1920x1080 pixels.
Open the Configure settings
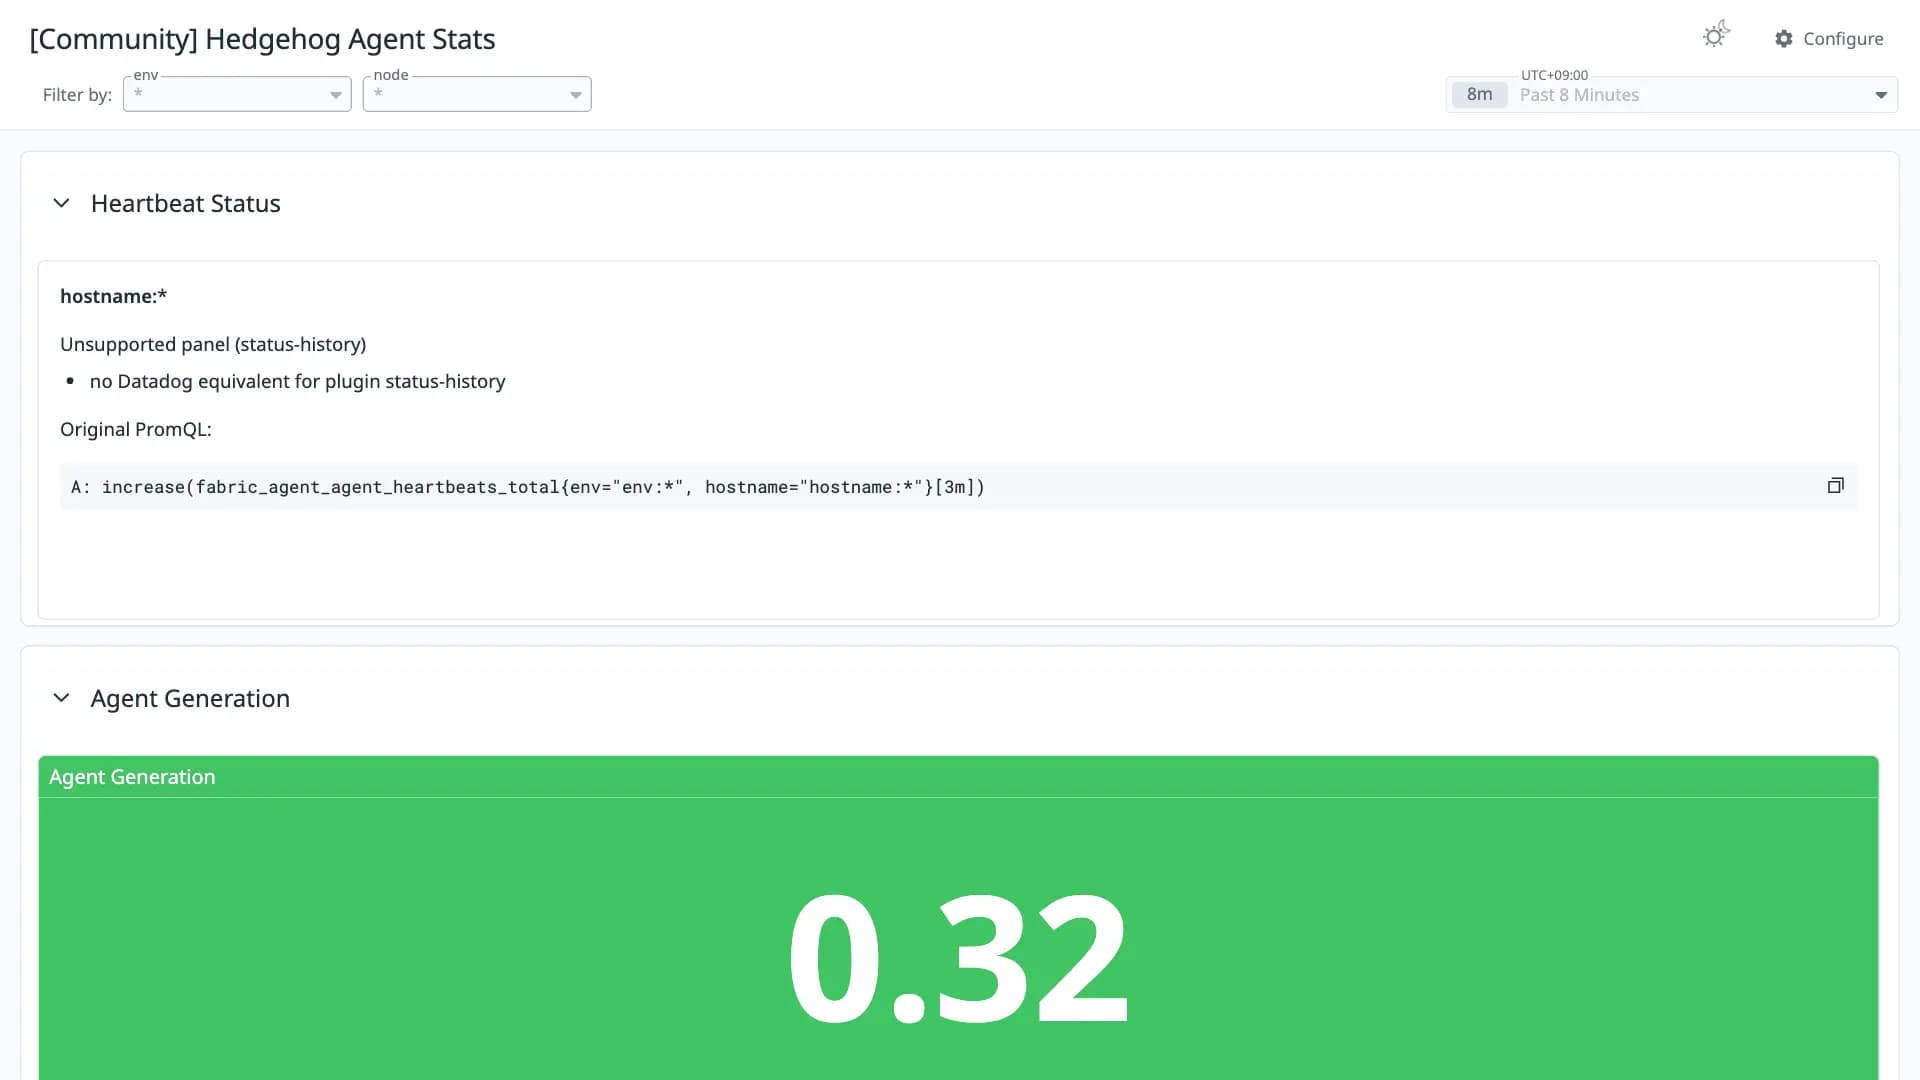pos(1829,38)
